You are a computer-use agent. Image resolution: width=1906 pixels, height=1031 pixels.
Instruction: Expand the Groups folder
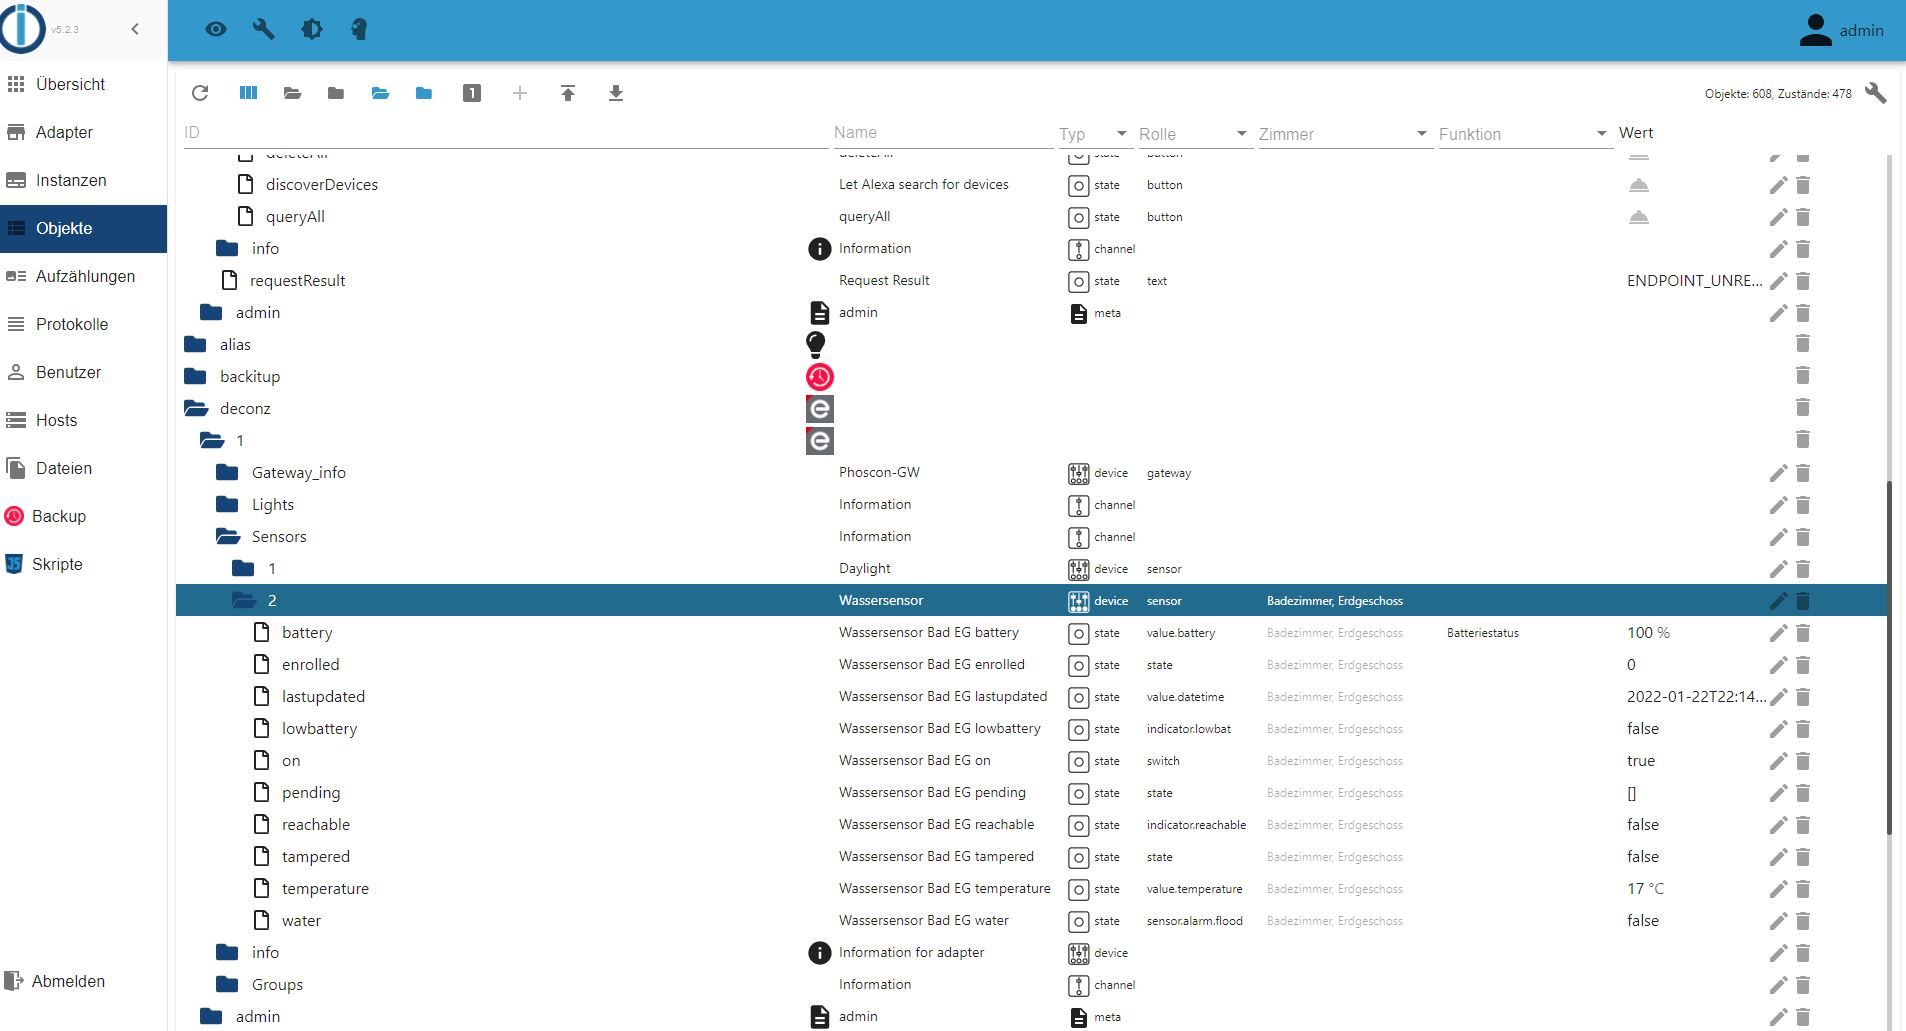pyautogui.click(x=228, y=985)
